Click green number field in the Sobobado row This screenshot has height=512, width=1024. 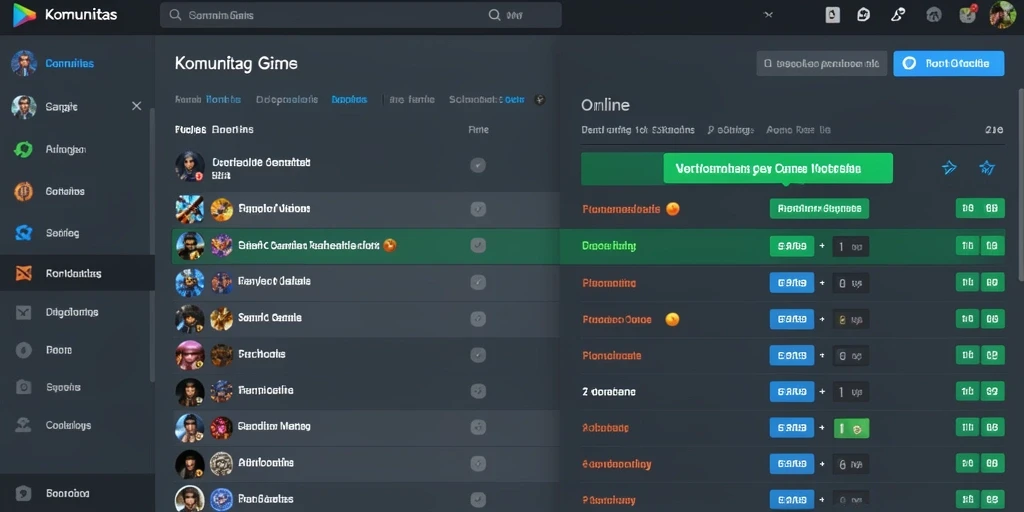(x=852, y=428)
